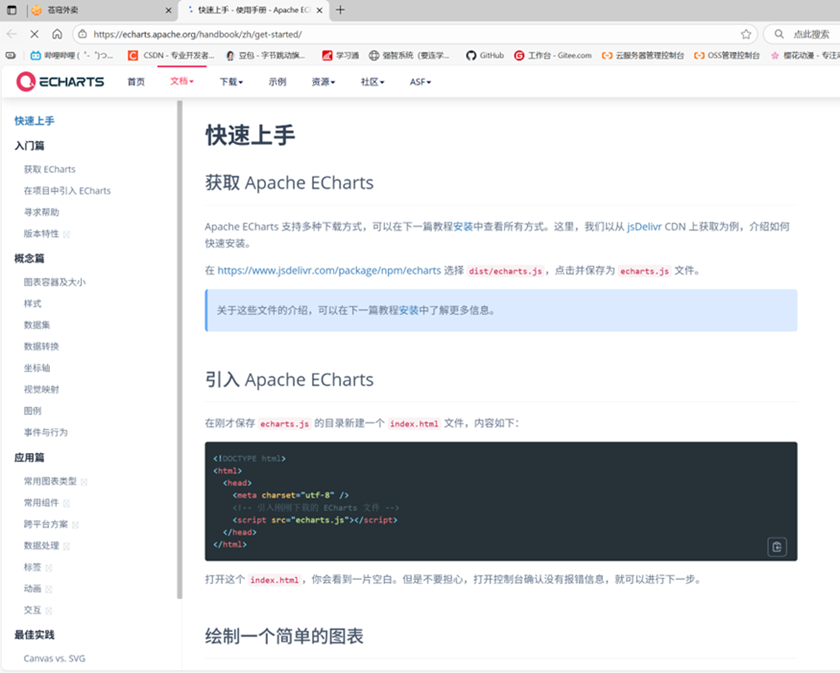Switch to the 苍穹外卖 browser tab
Screen dimensions: 840x673
(x=101, y=10)
